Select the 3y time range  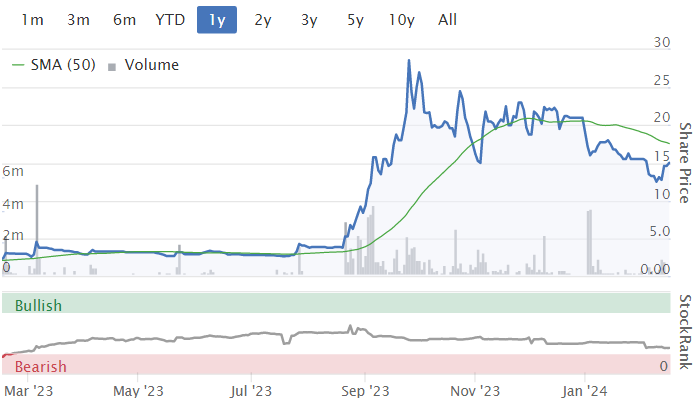(x=309, y=20)
